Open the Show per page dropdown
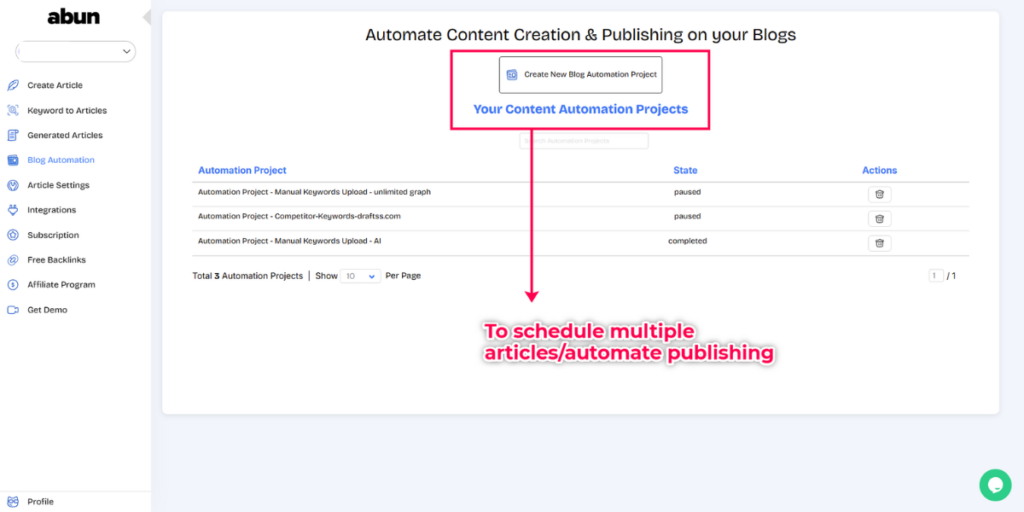1024x512 pixels. point(360,276)
